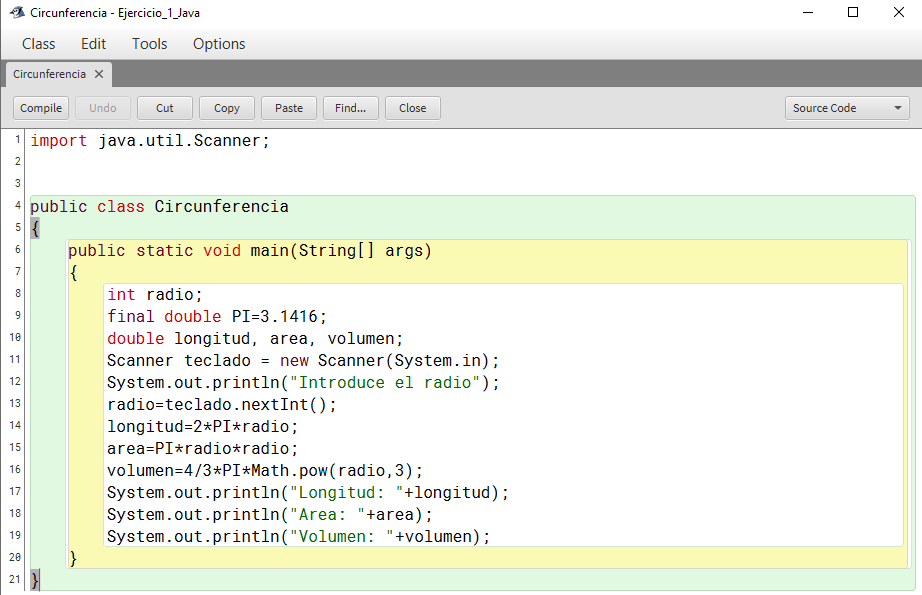Click the BlueJ application icon in title bar
922x595 pixels.
click(16, 13)
